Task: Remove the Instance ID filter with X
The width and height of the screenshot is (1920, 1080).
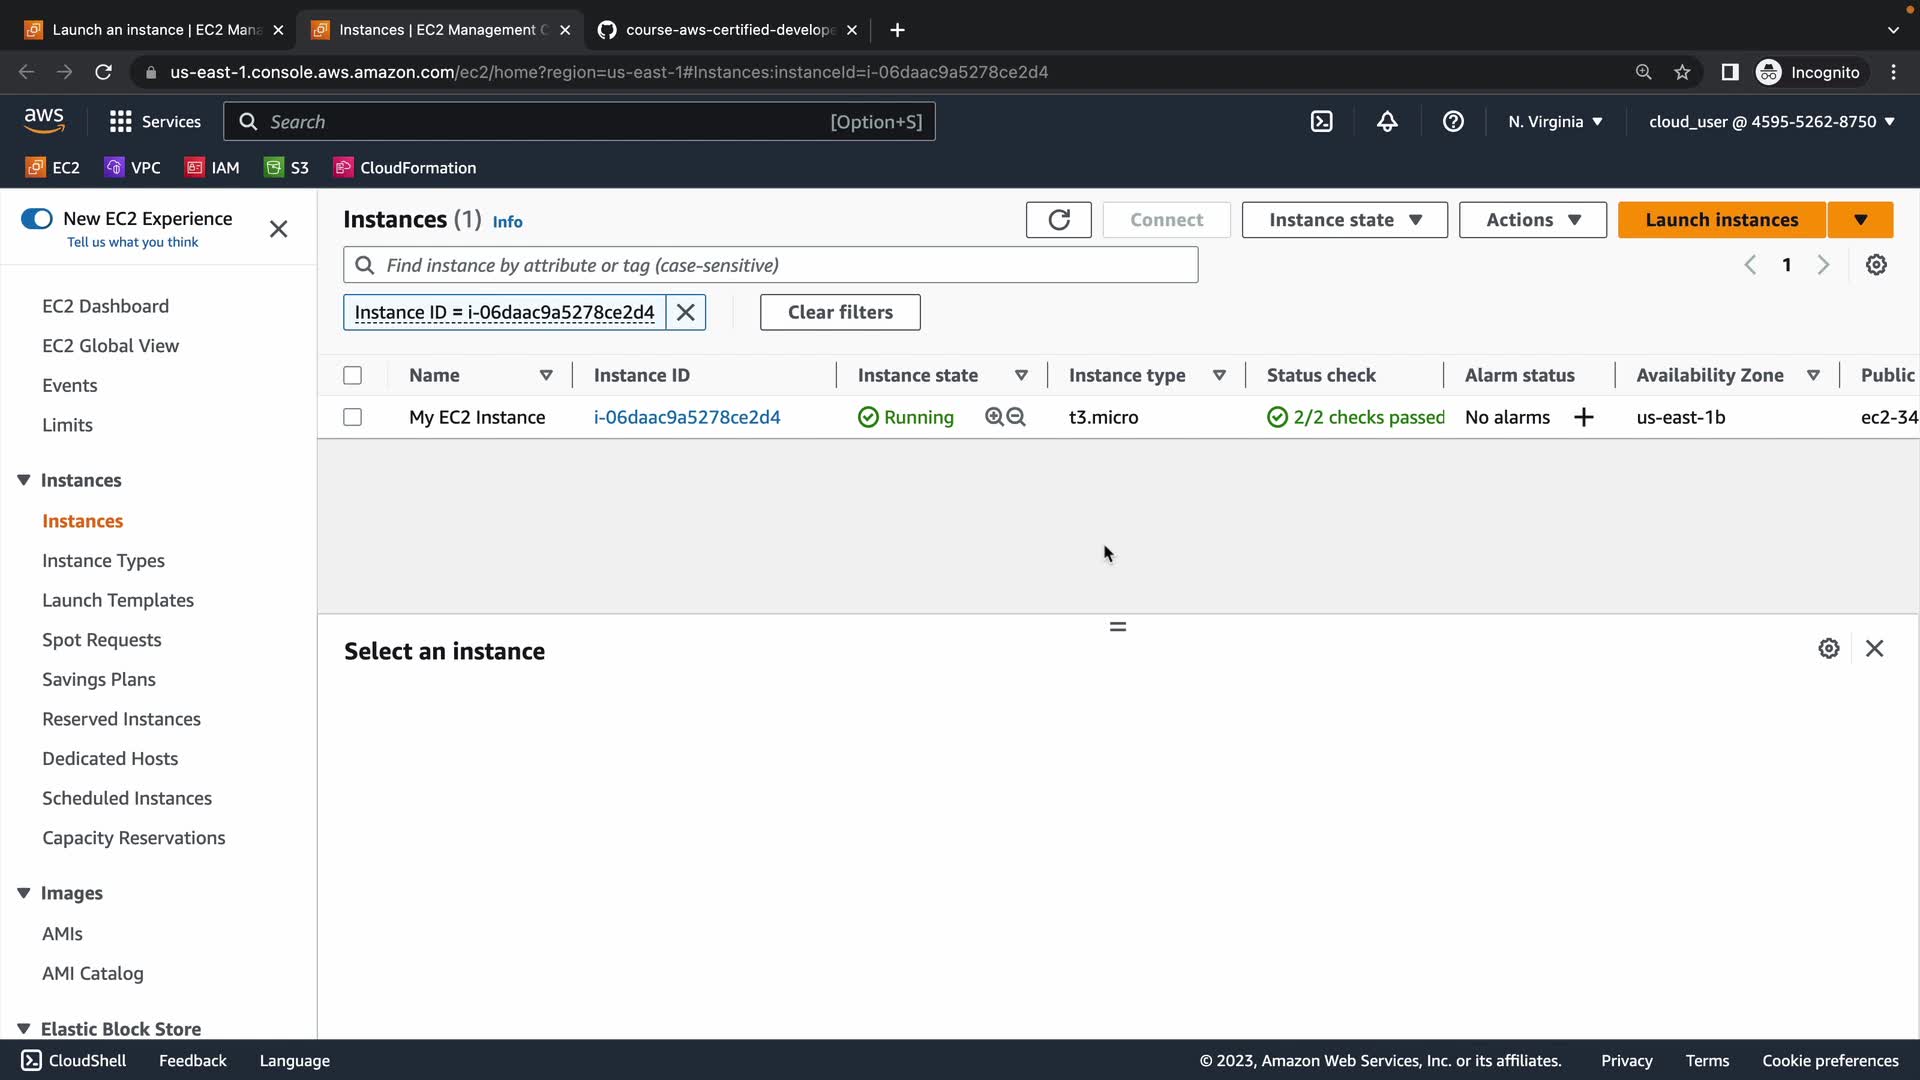Action: tap(686, 312)
